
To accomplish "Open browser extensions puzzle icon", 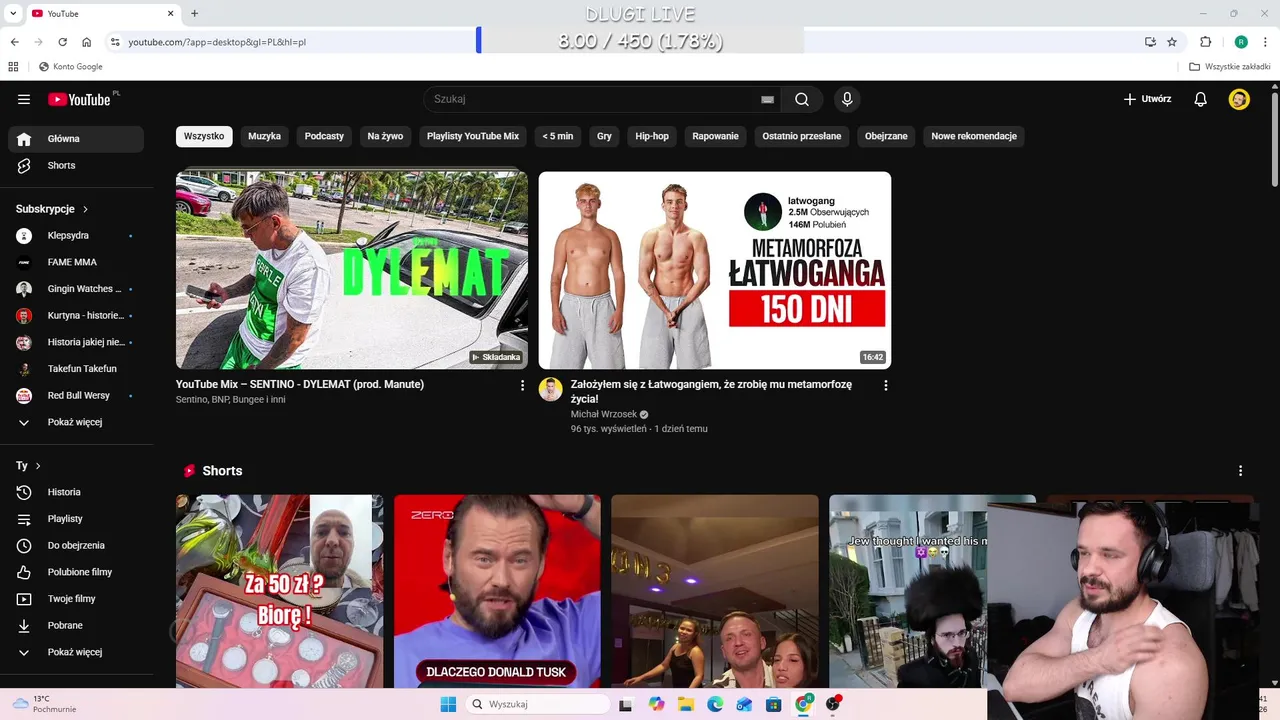I will [1206, 42].
